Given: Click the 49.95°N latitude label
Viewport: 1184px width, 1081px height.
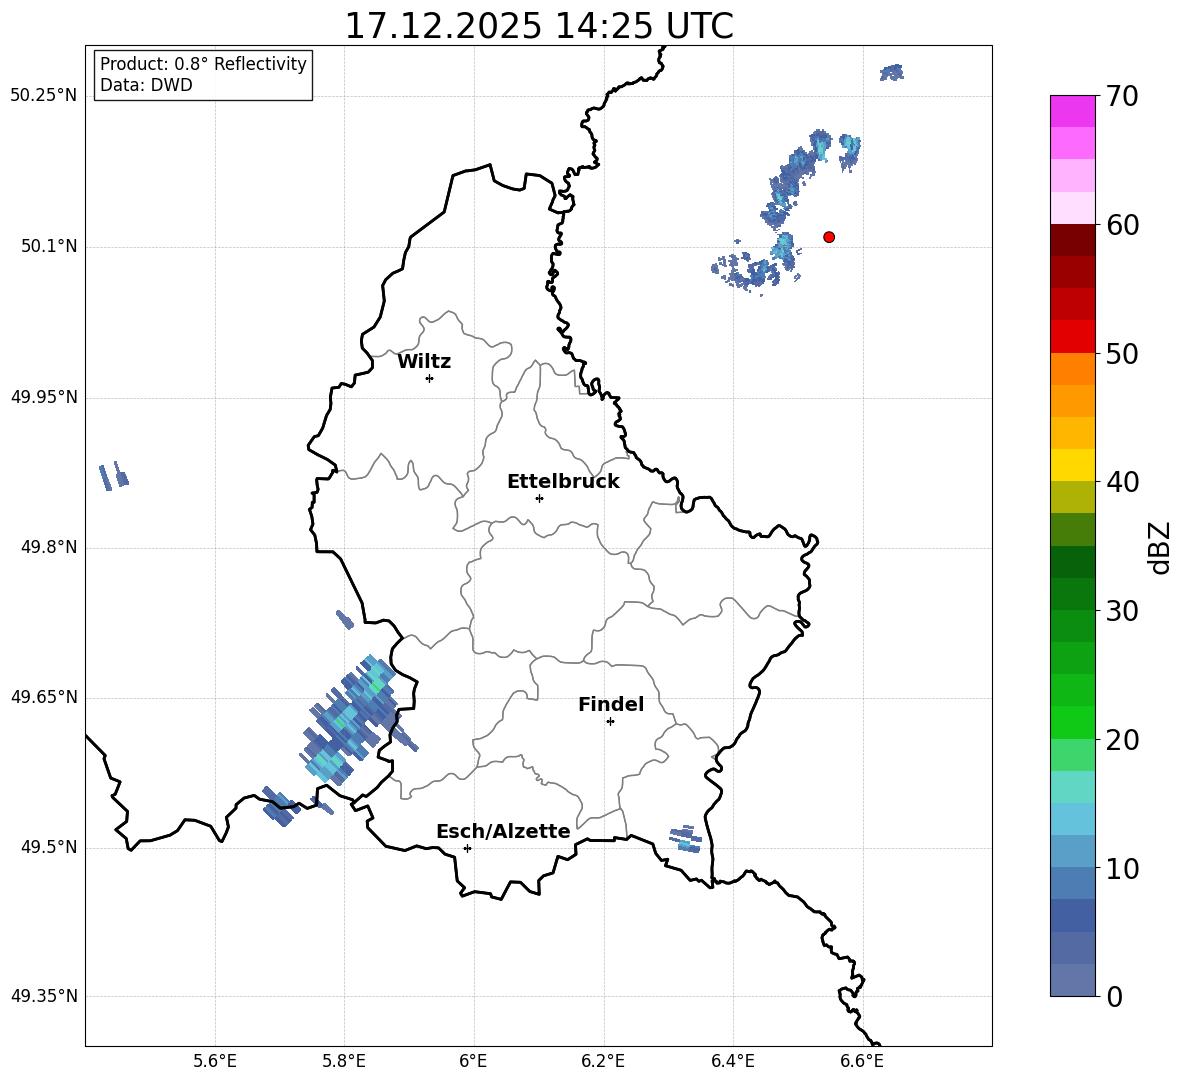Looking at the screenshot, I should tap(44, 397).
